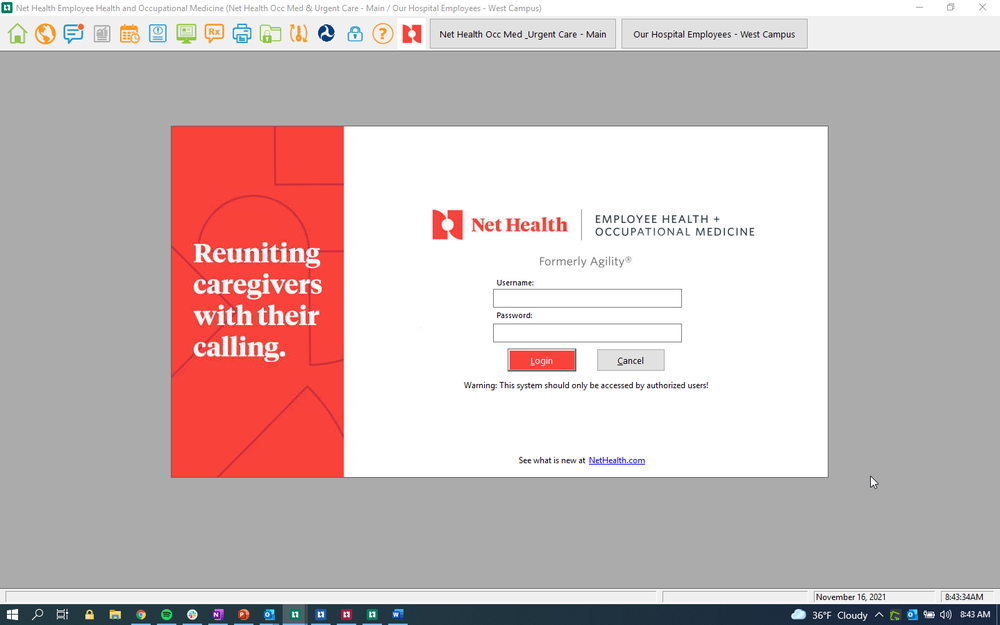Open the 36°F Cloudy weather widget

(829, 615)
